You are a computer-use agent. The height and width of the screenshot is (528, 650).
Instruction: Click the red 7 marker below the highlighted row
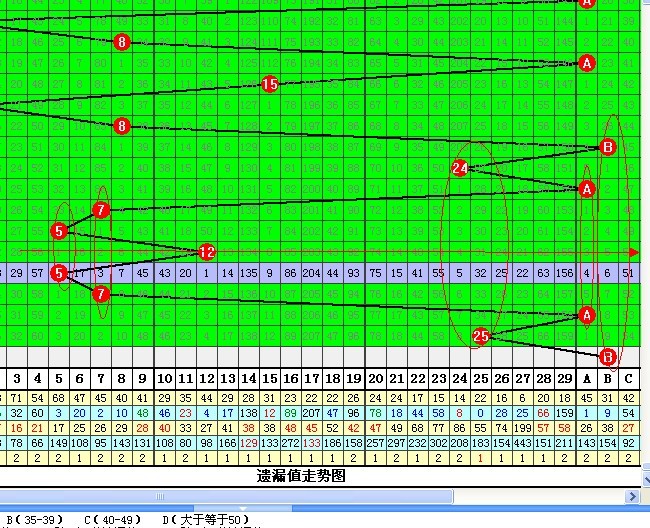[x=101, y=294]
